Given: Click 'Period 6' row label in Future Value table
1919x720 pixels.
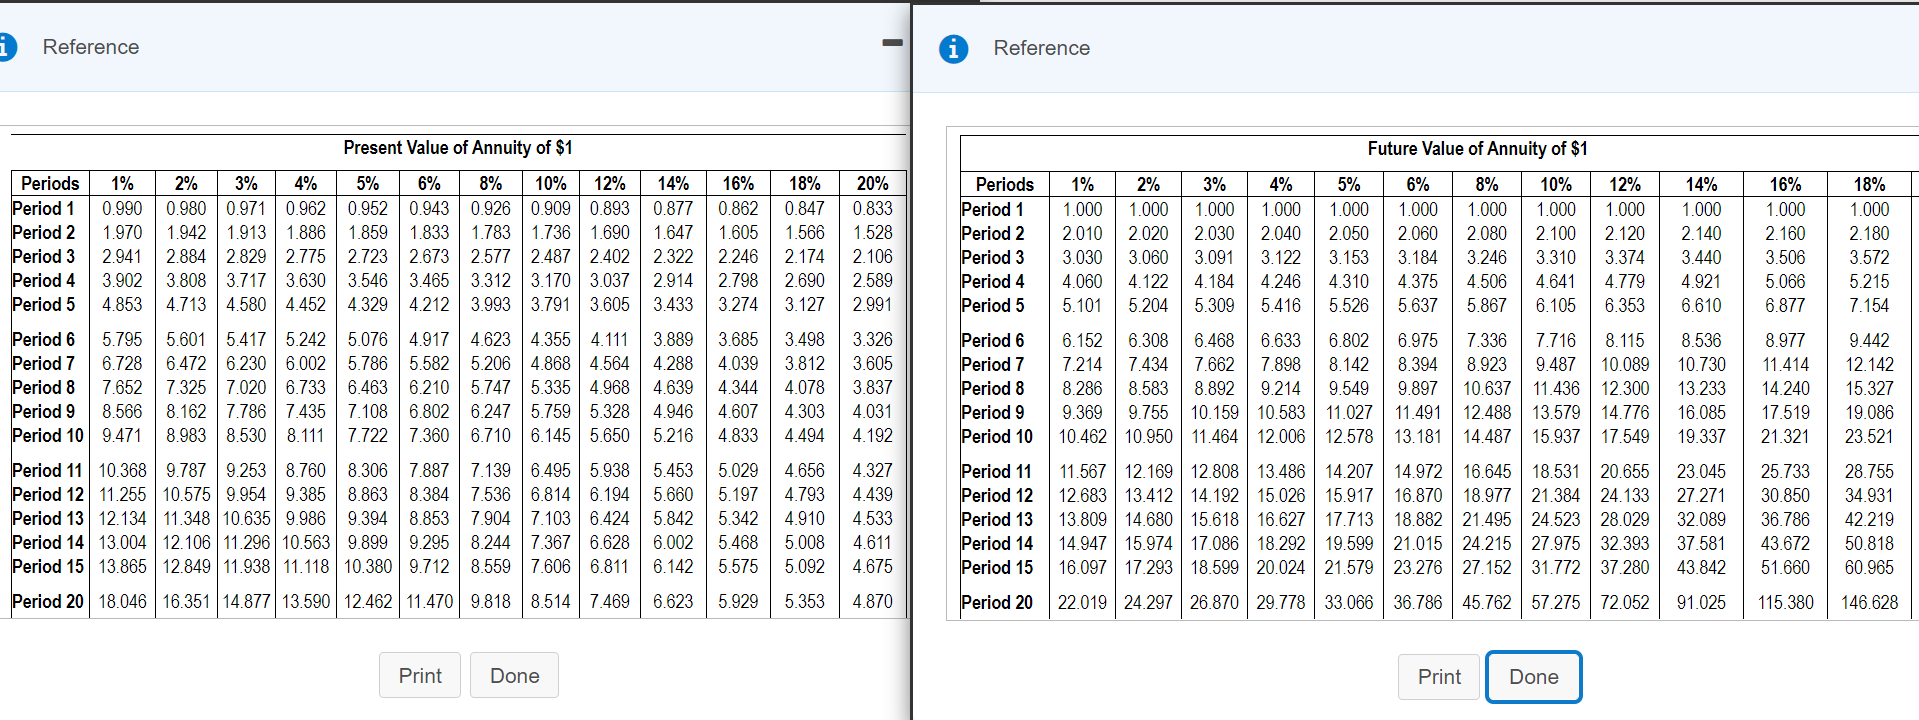Looking at the screenshot, I should pyautogui.click(x=993, y=340).
